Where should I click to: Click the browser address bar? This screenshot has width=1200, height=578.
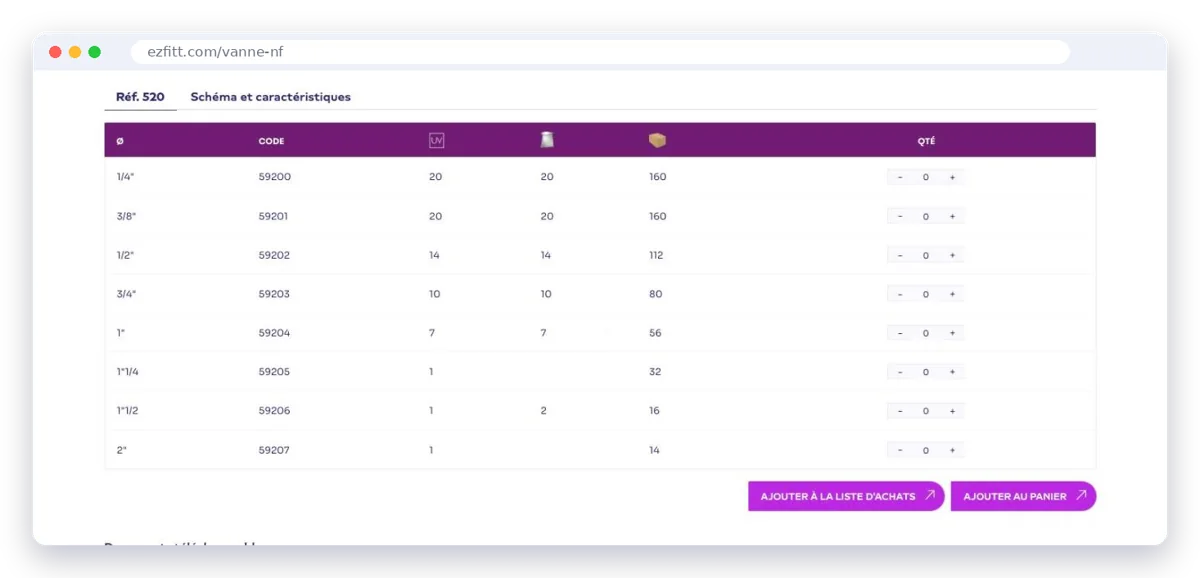(x=600, y=52)
